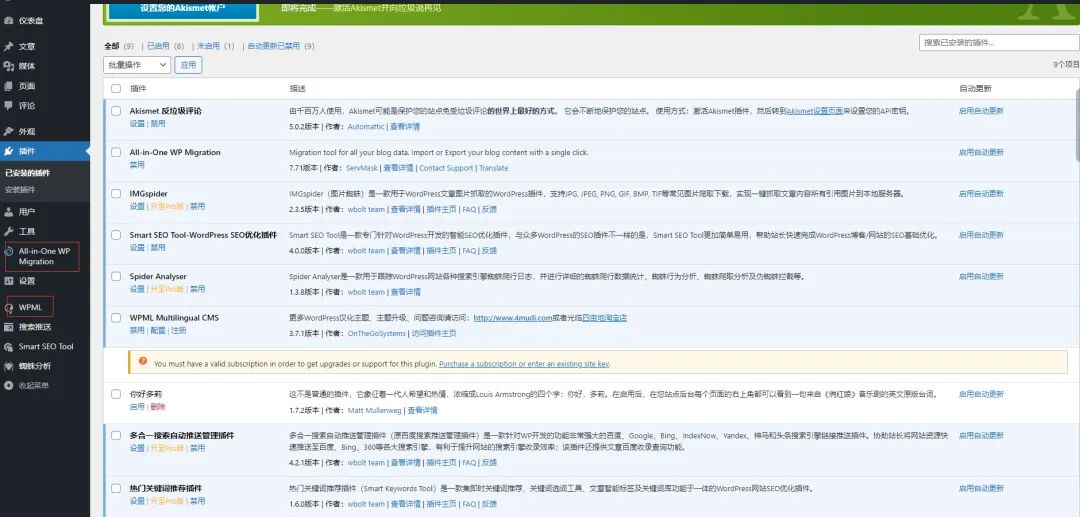Select the 页面 pages icon
This screenshot has height=517, width=1080.
point(8,86)
